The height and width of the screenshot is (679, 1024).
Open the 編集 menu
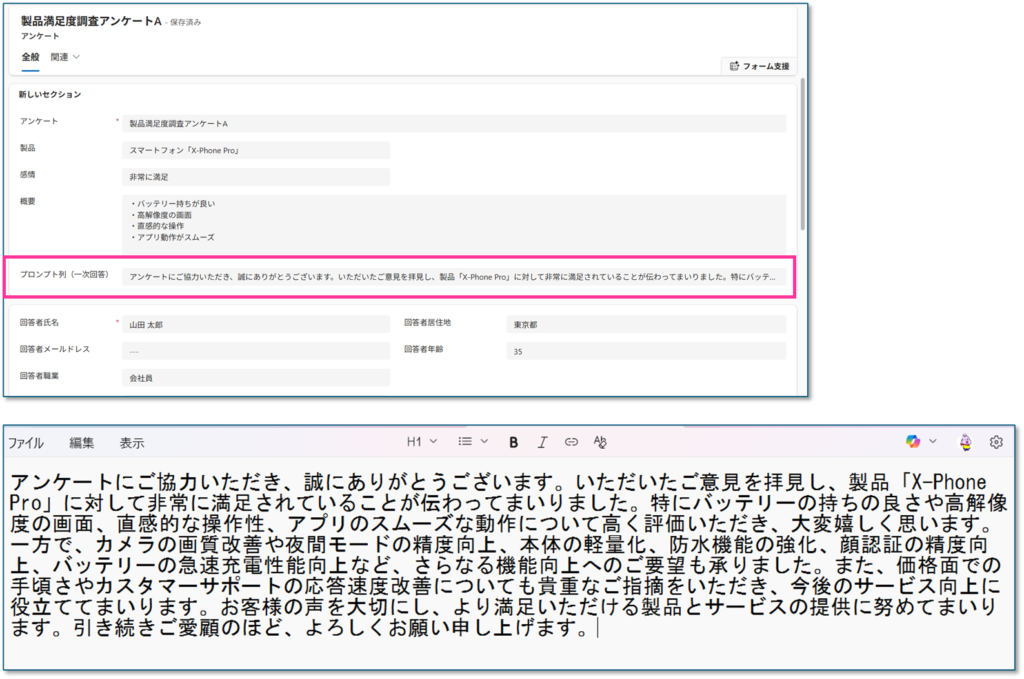[x=81, y=442]
